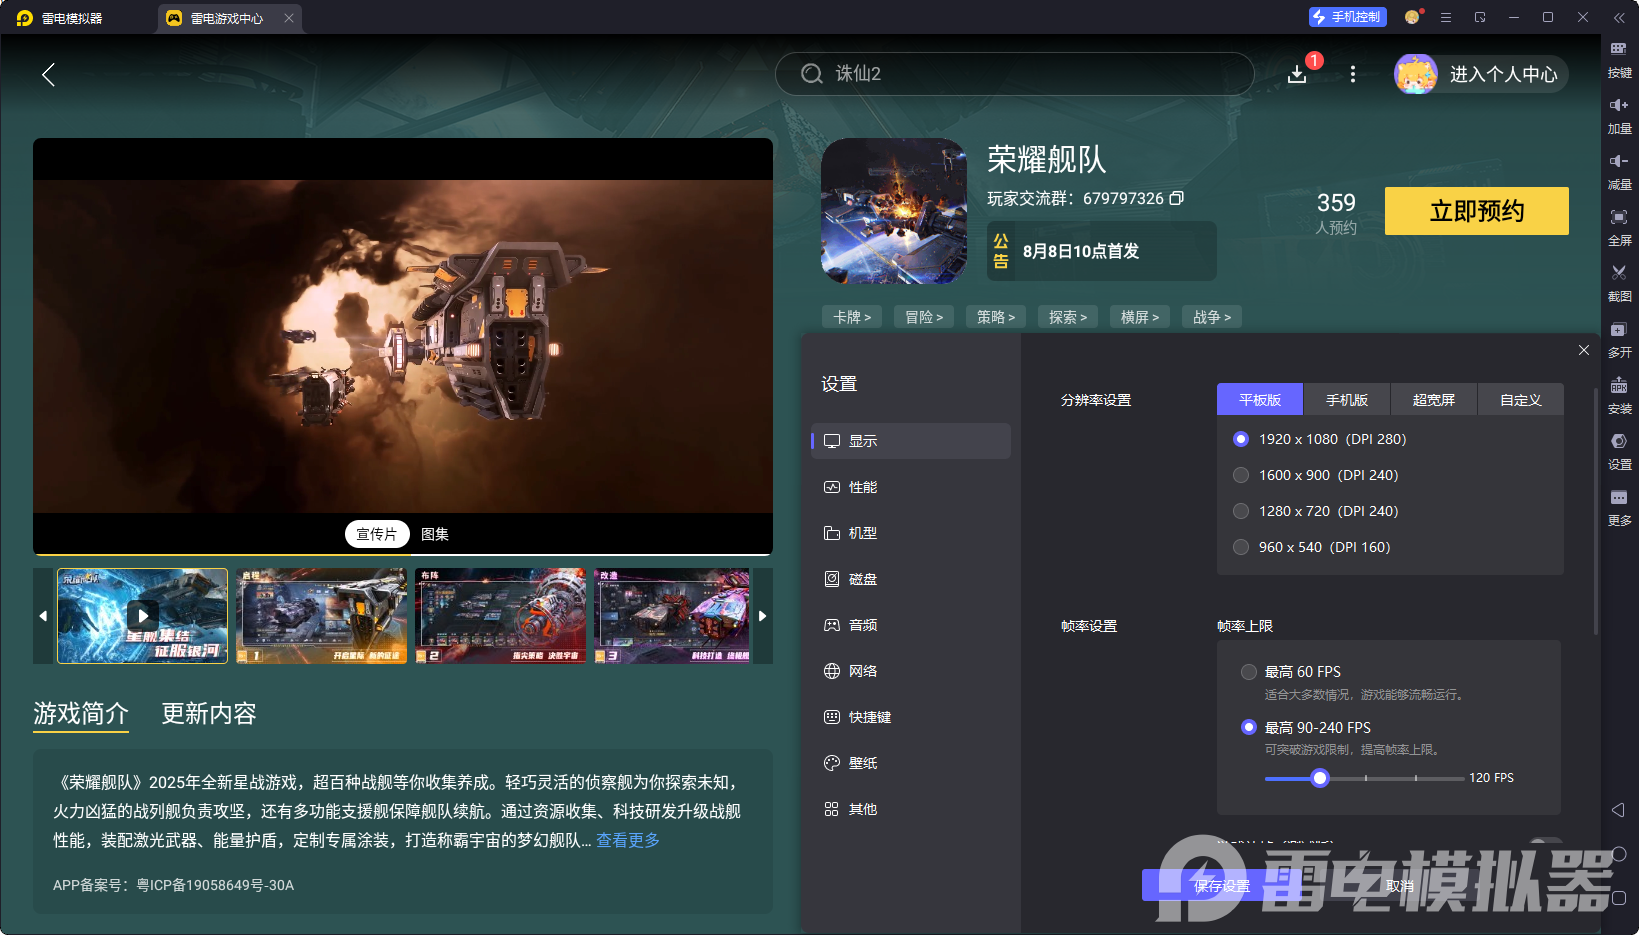
Task: Select the 1280 x 720 resolution
Action: [1241, 511]
